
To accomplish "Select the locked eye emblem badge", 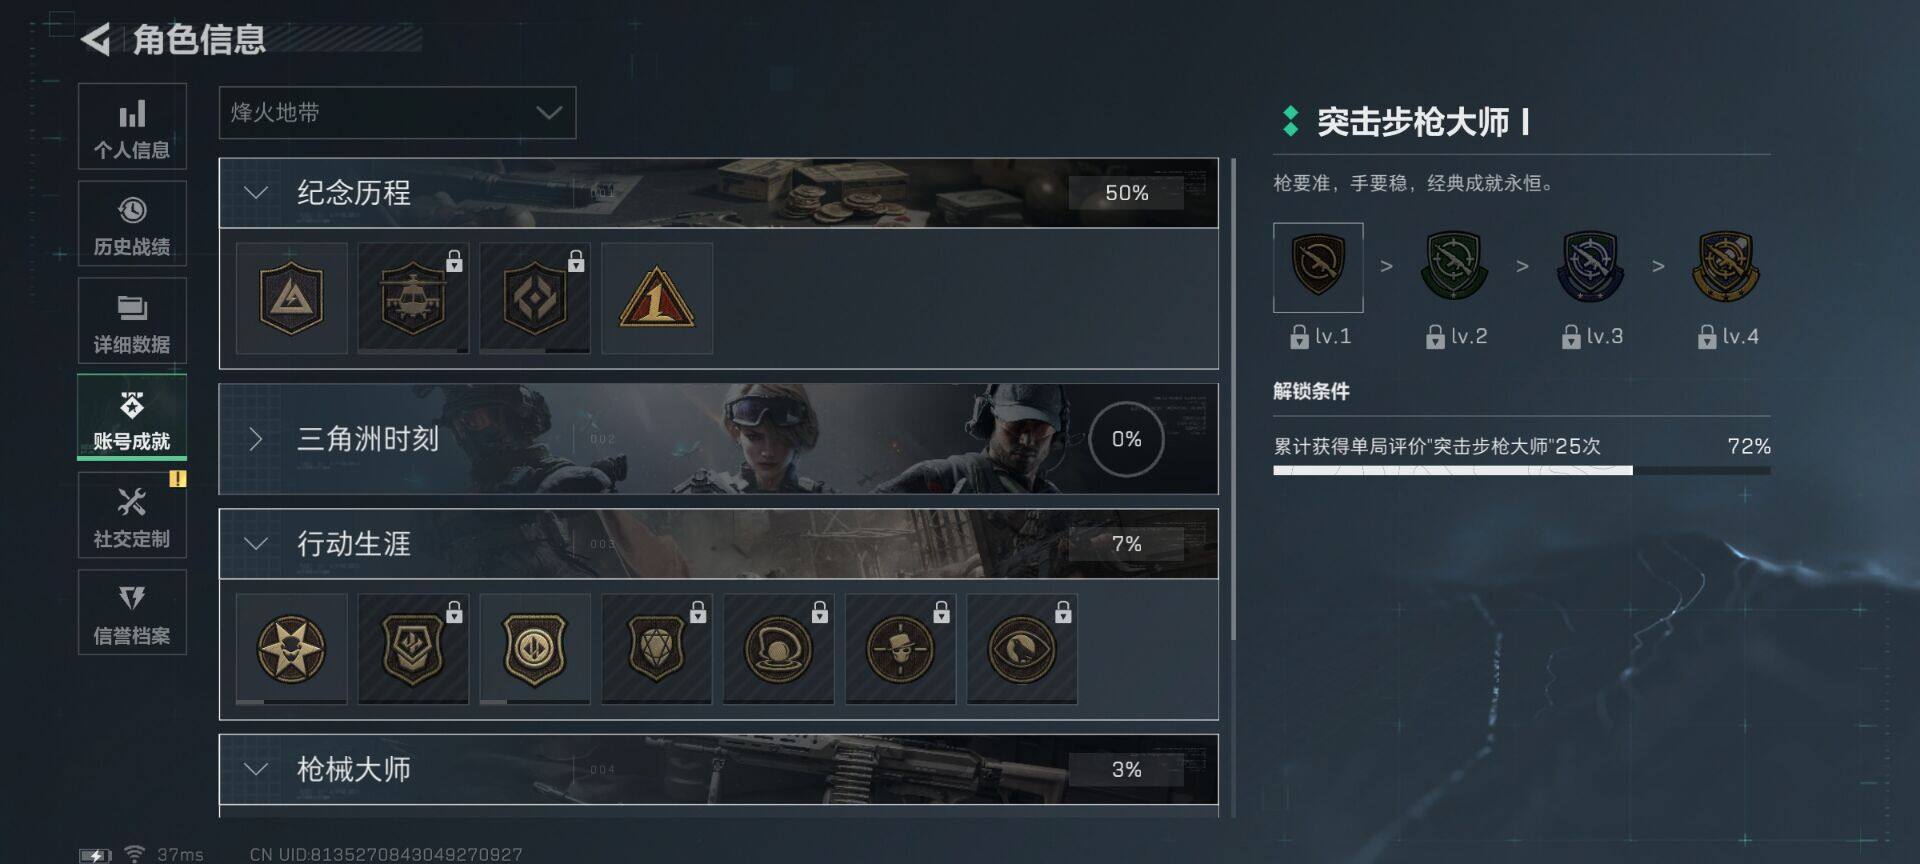I will pyautogui.click(x=1022, y=649).
